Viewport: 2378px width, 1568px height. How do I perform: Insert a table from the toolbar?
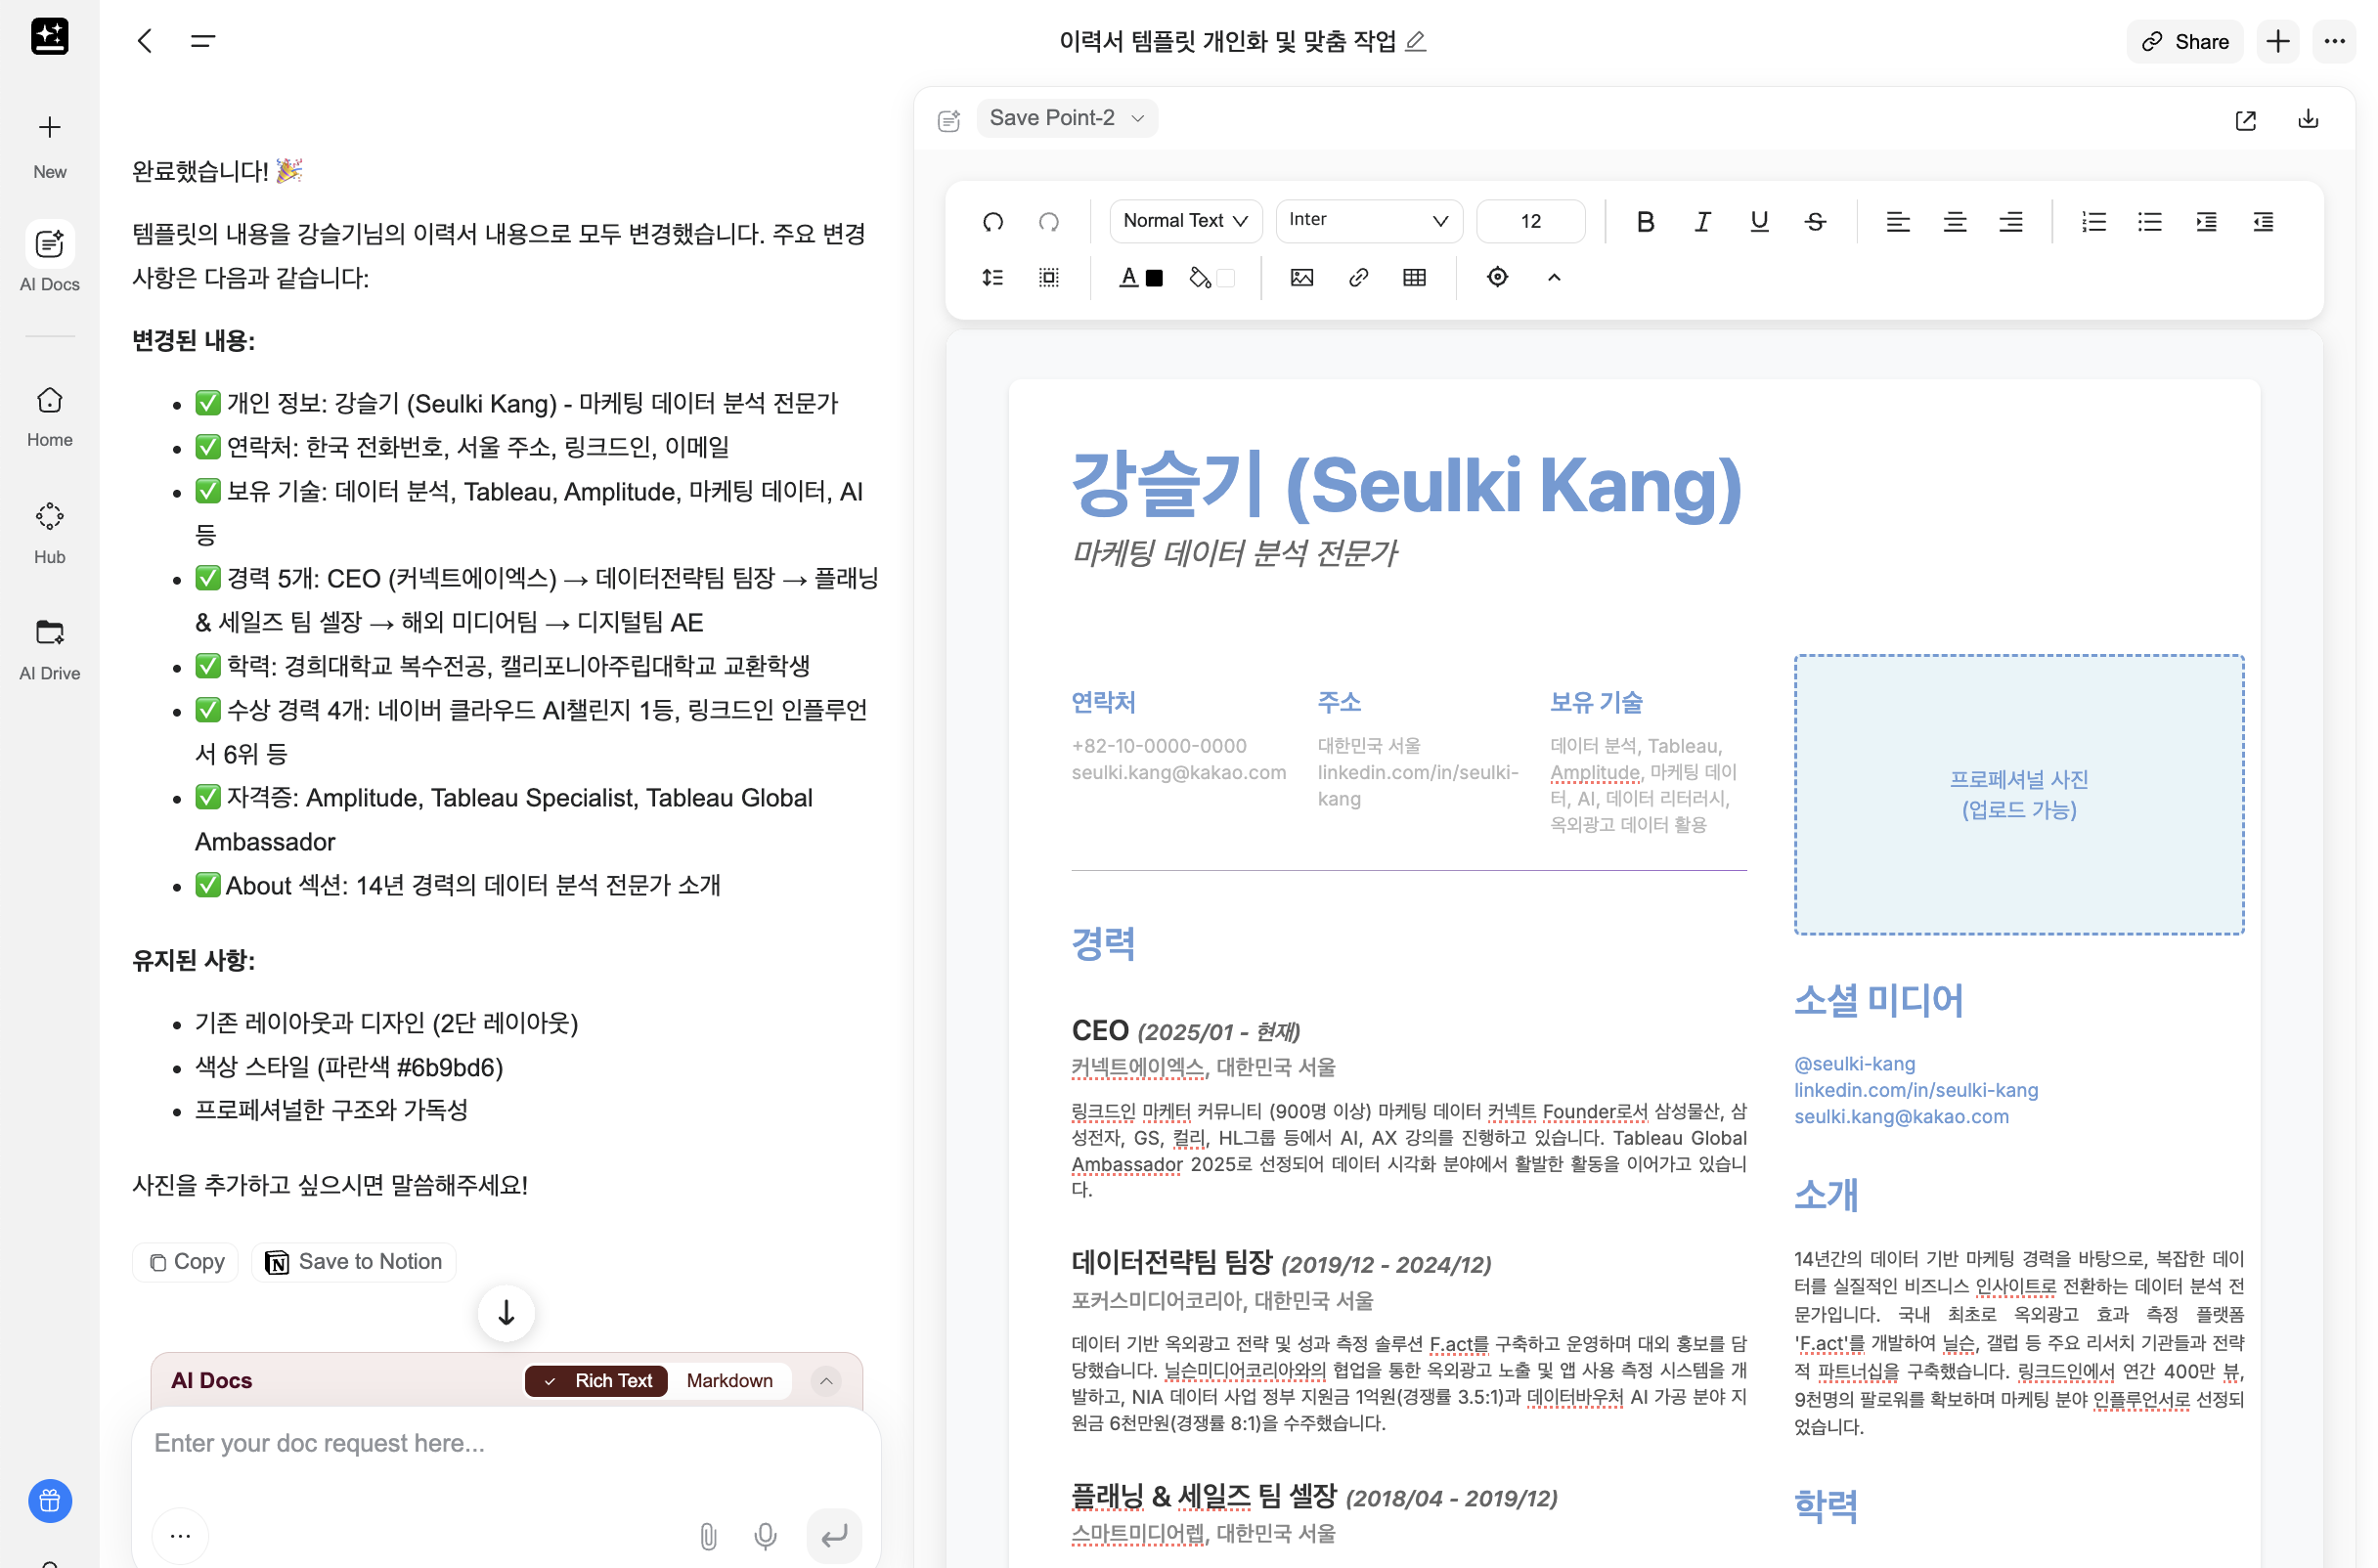point(1413,277)
